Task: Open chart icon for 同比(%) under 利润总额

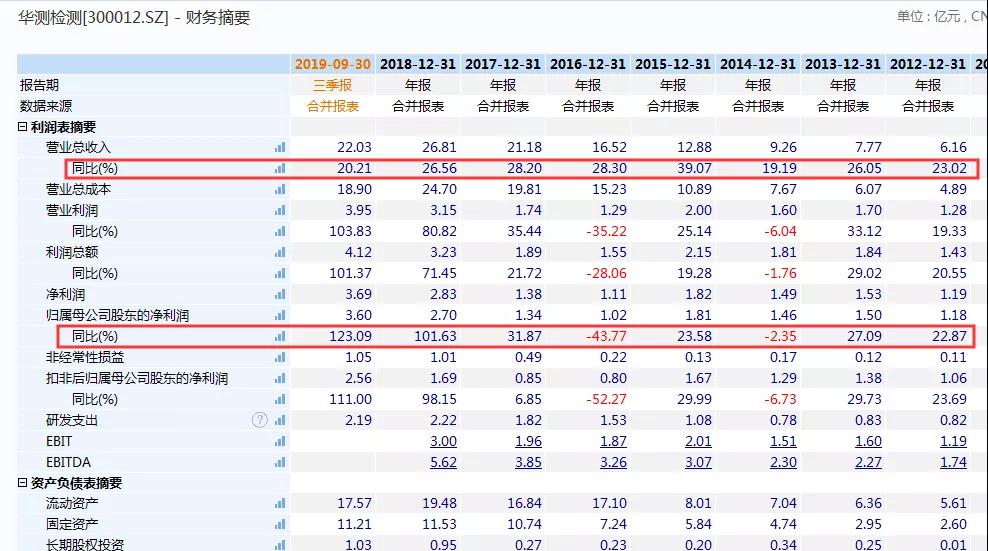Action: pyautogui.click(x=280, y=274)
